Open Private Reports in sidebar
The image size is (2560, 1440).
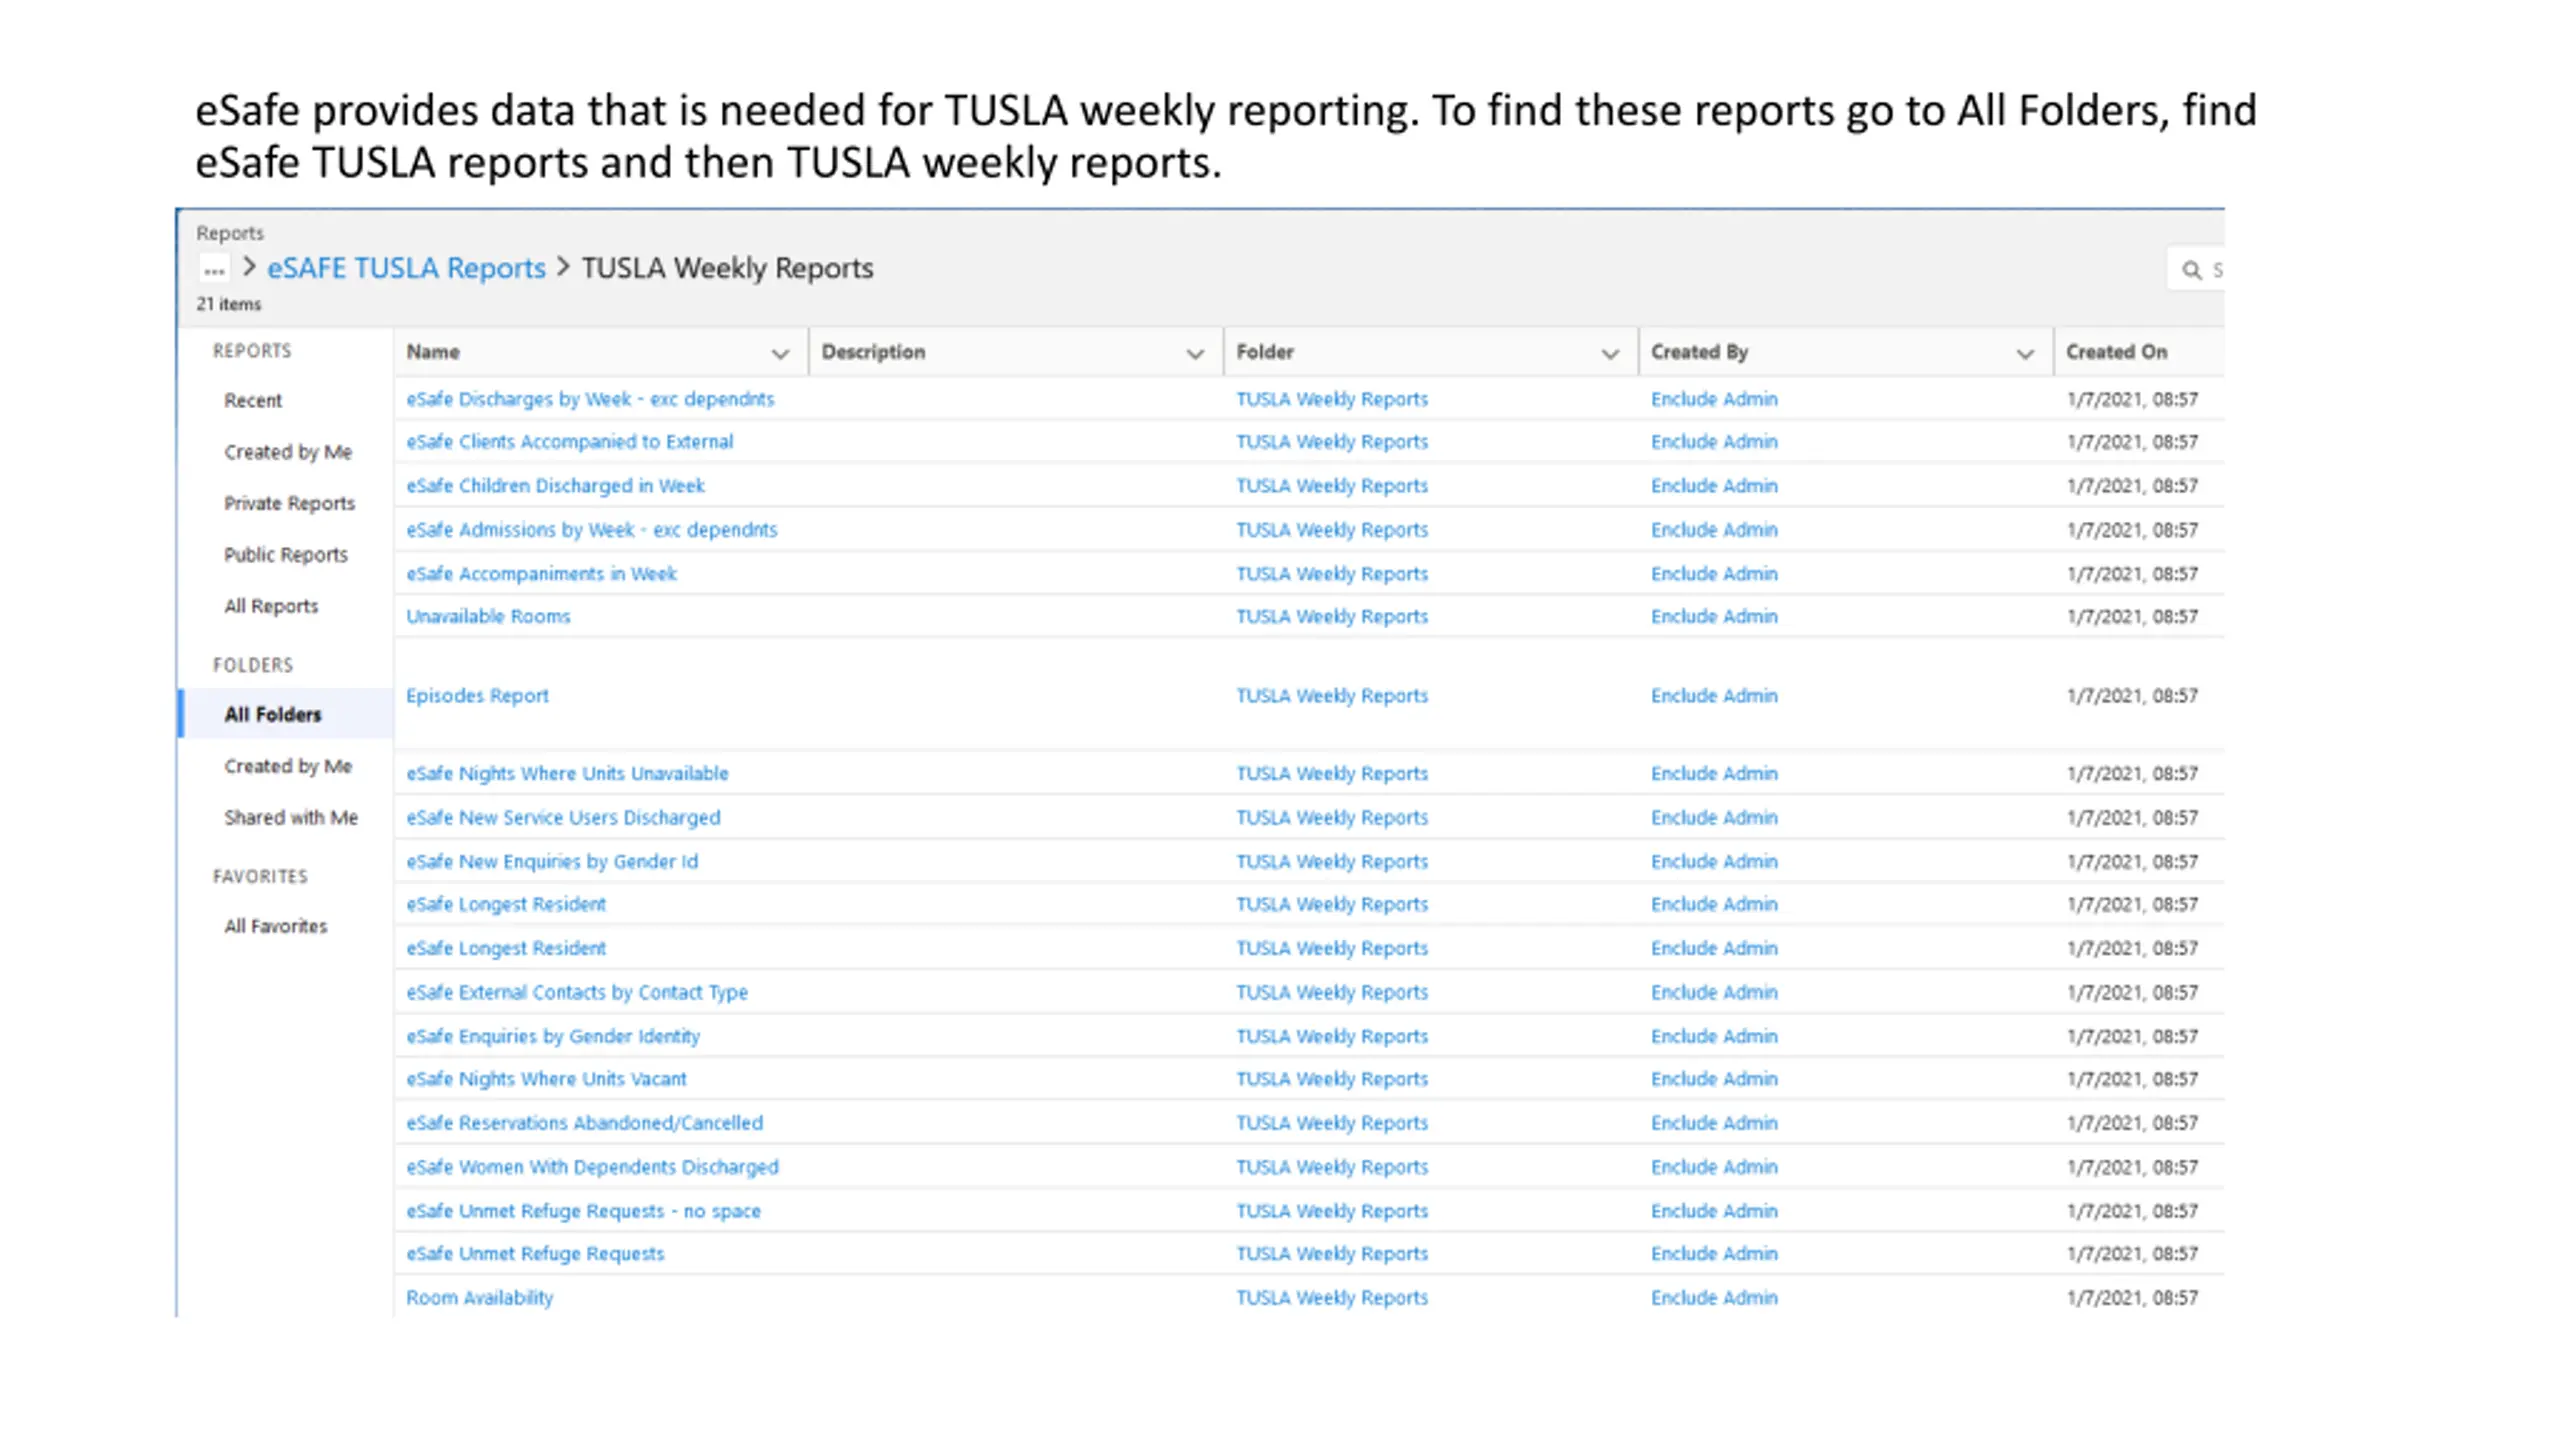click(x=289, y=503)
